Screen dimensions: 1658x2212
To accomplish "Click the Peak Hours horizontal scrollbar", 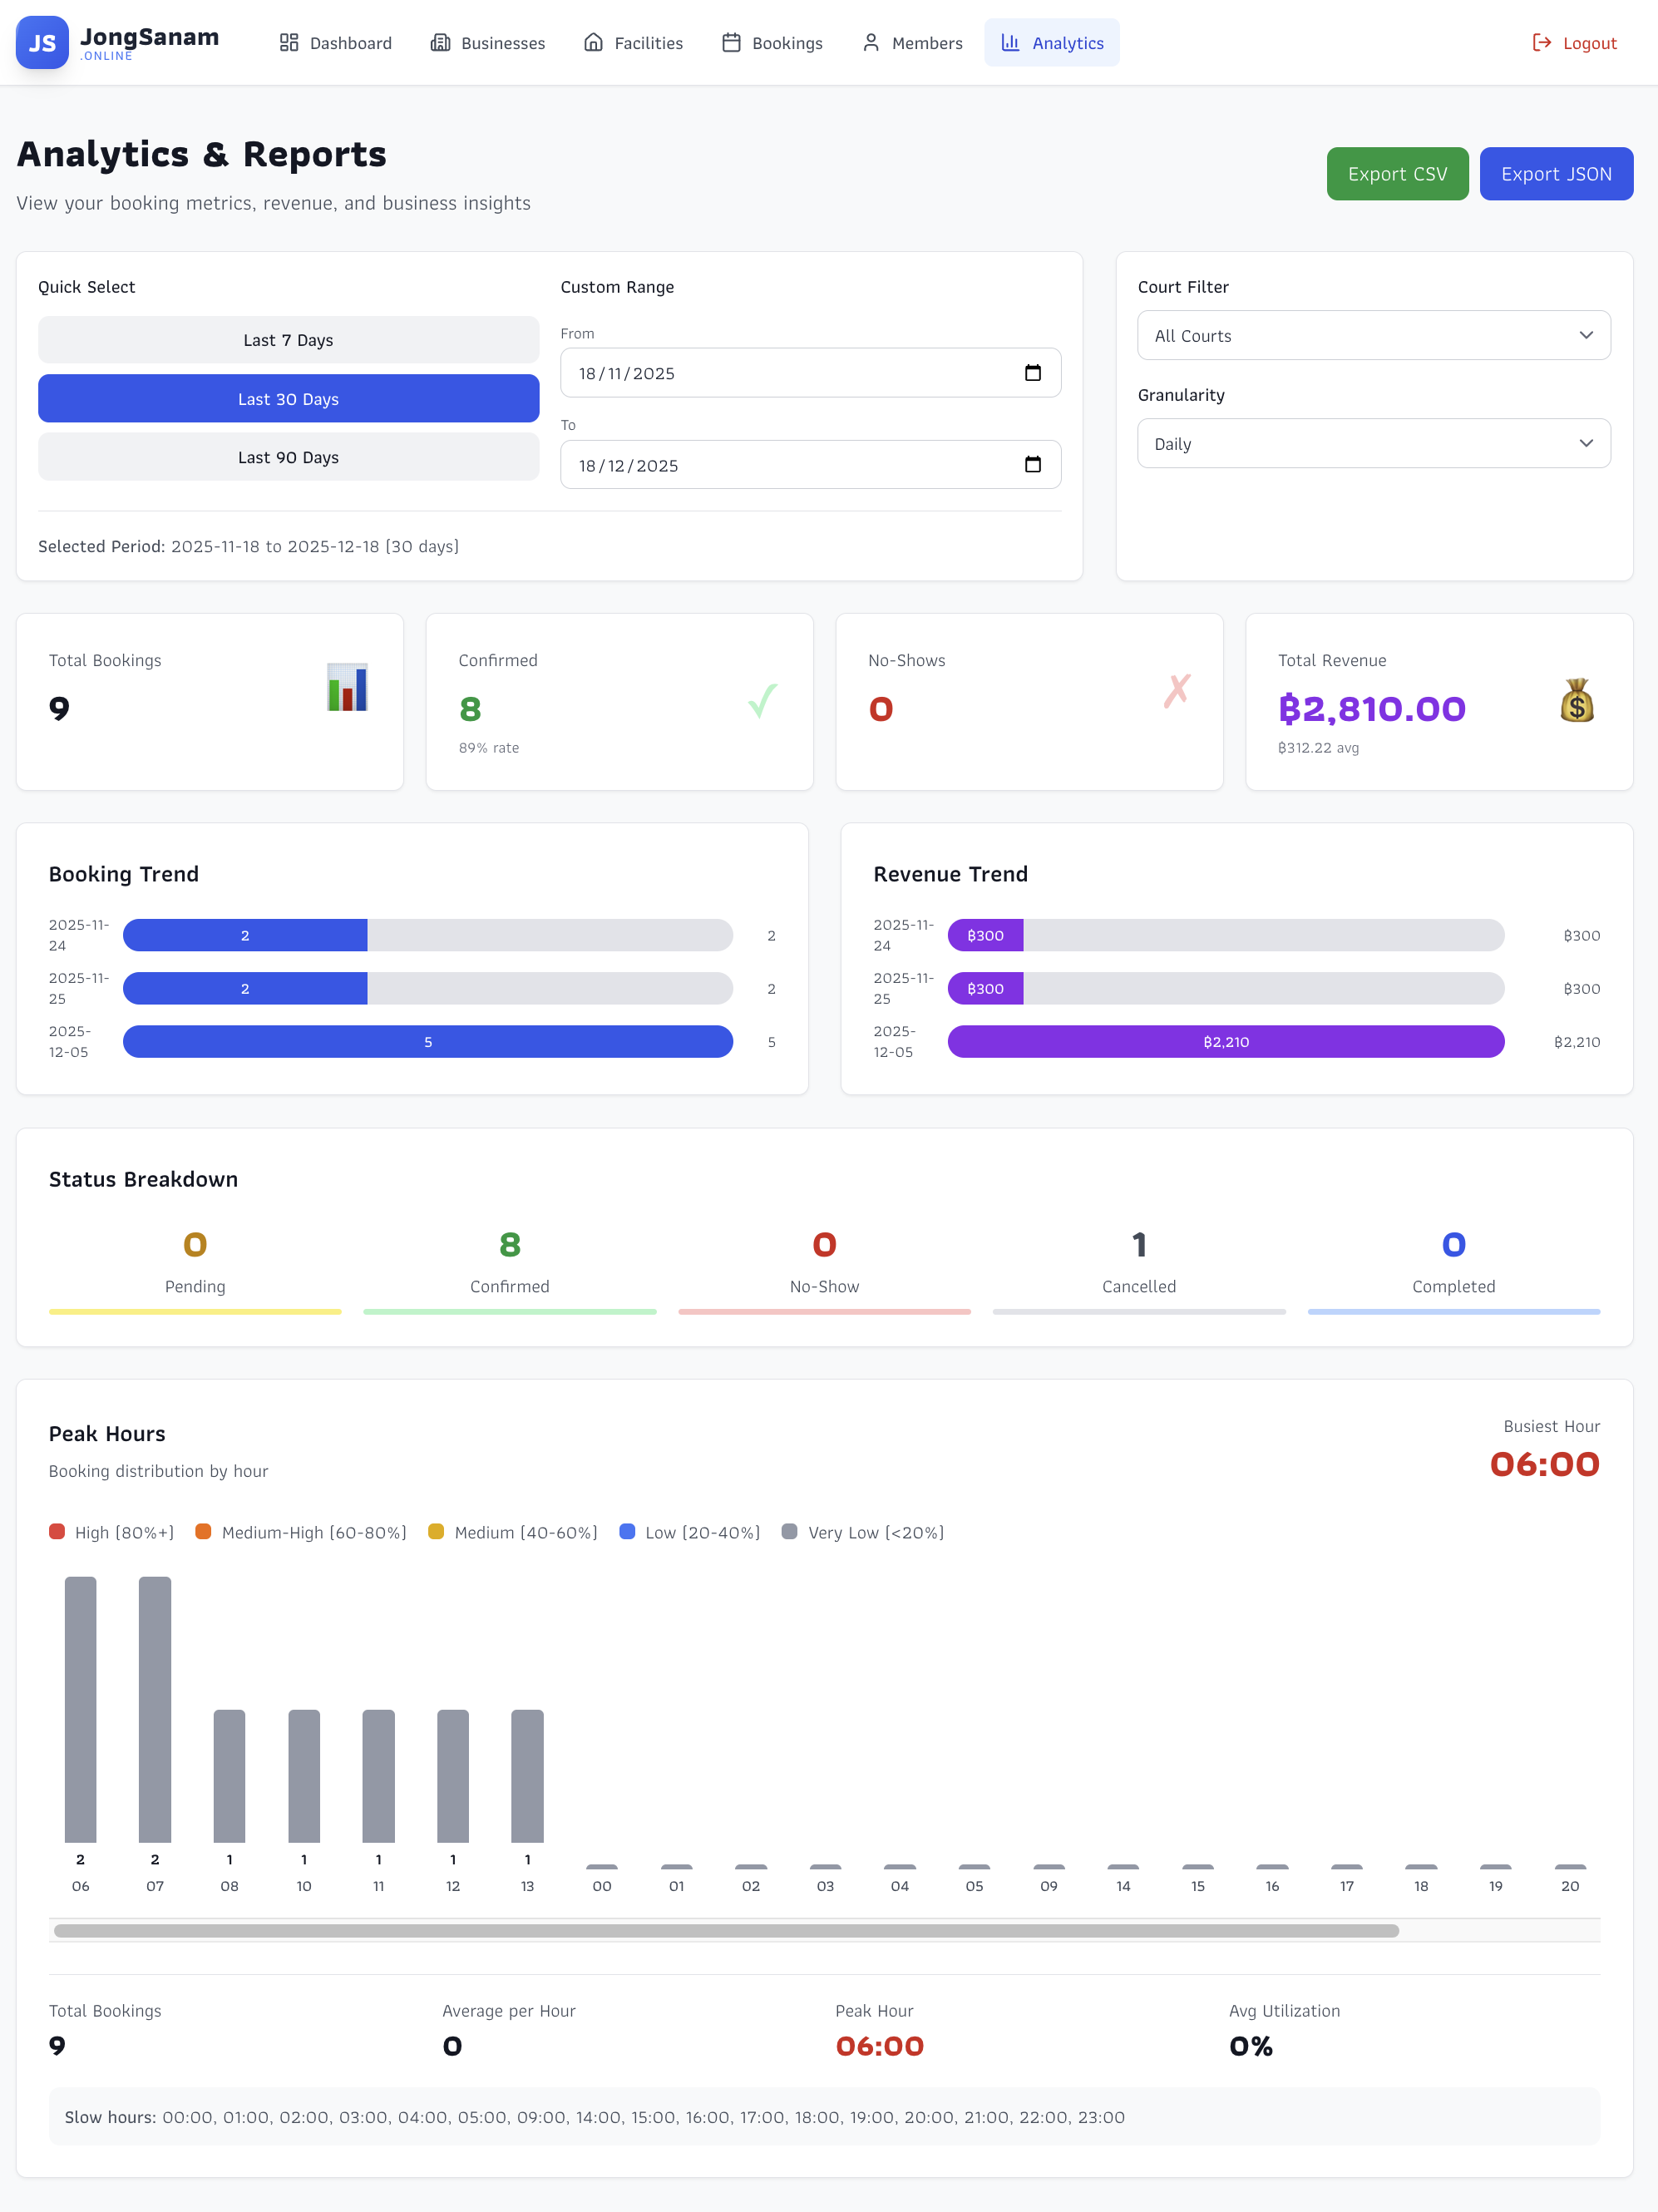I will [x=726, y=1931].
